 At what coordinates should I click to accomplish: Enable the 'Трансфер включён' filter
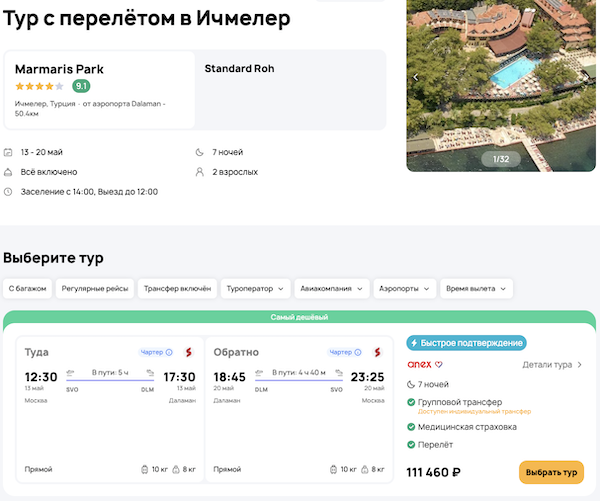click(x=176, y=289)
